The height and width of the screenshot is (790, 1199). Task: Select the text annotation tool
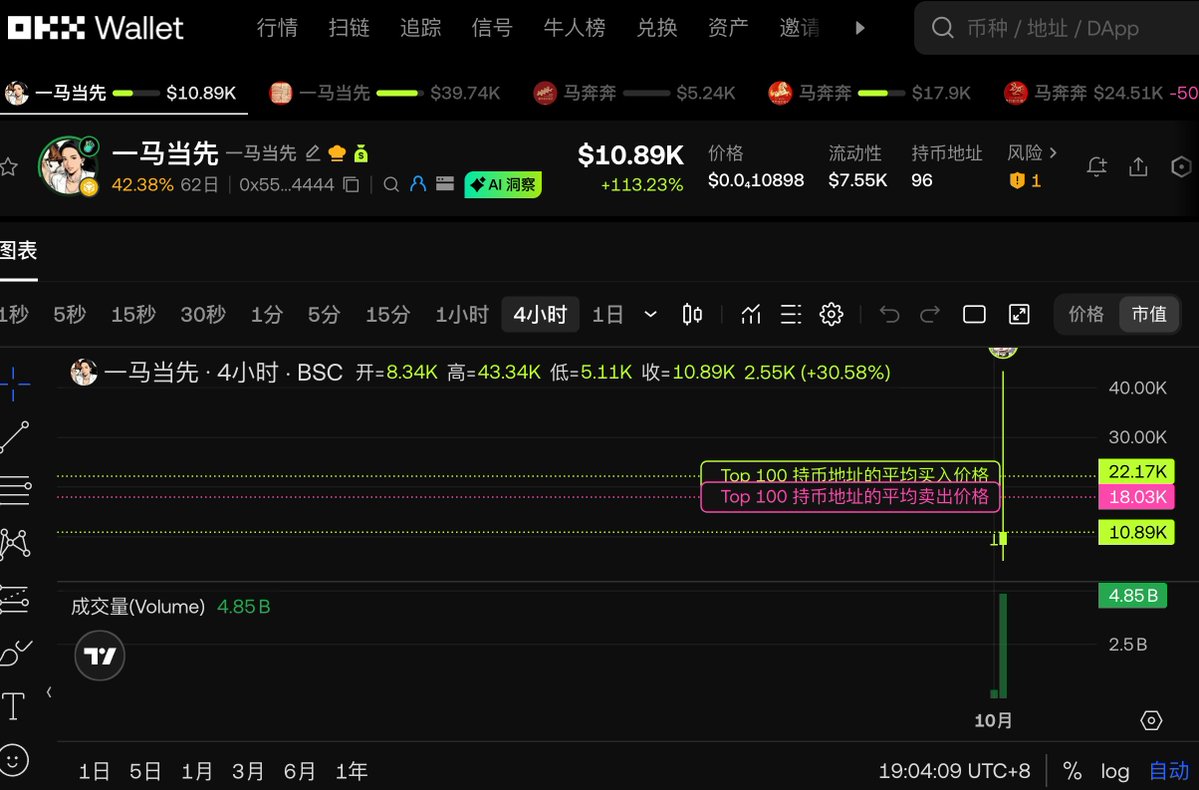click(x=14, y=707)
